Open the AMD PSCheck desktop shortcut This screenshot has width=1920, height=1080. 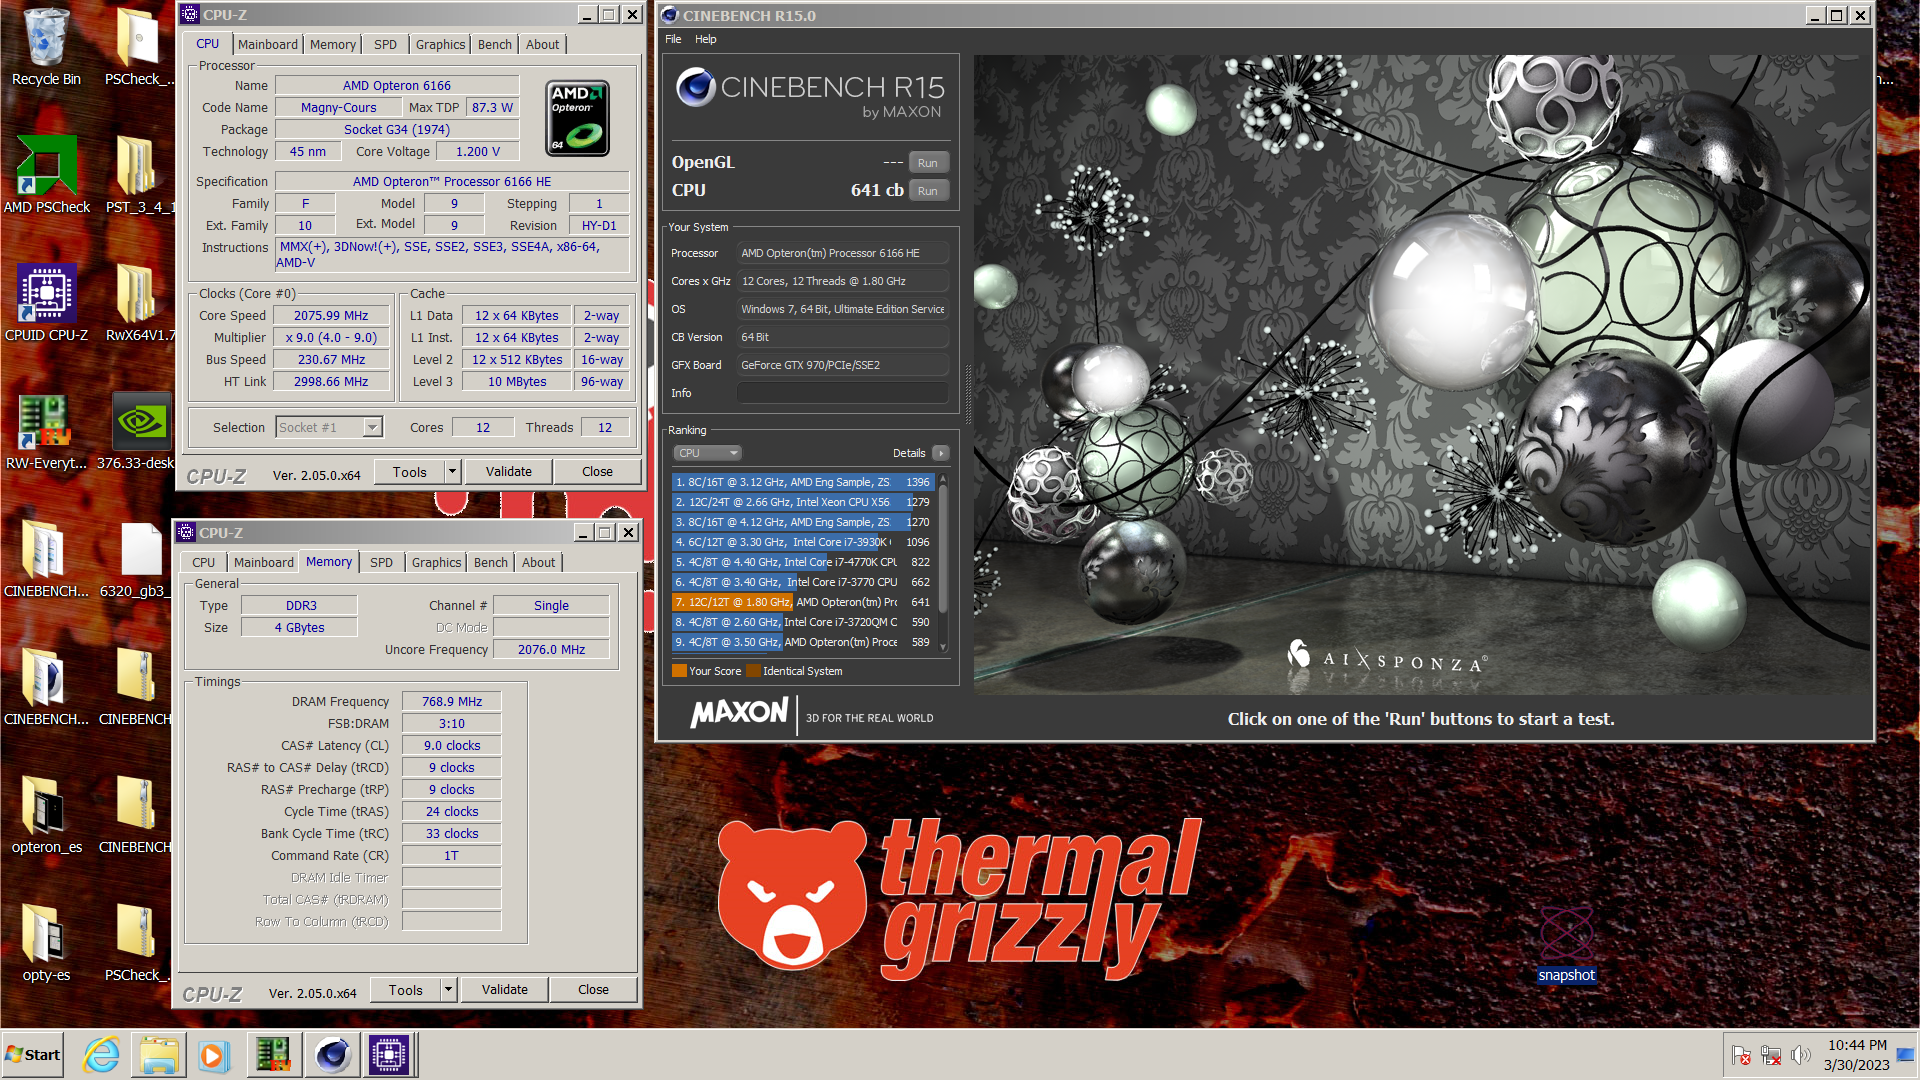coord(46,173)
